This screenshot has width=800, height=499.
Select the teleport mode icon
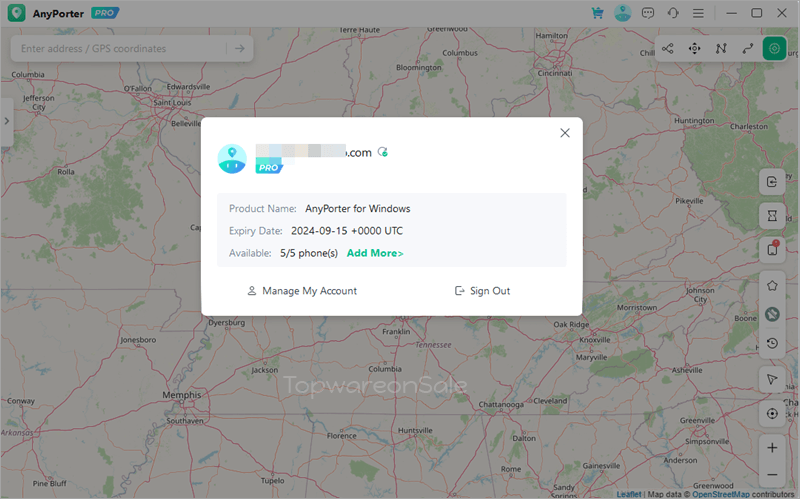coord(668,48)
